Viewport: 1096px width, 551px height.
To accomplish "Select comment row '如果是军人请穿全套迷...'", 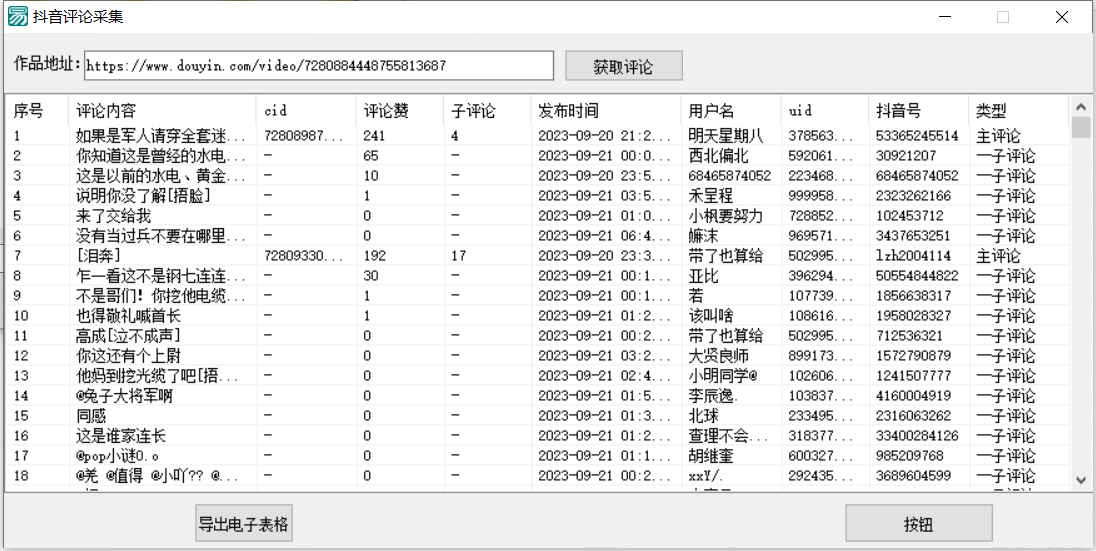I will tap(537, 136).
